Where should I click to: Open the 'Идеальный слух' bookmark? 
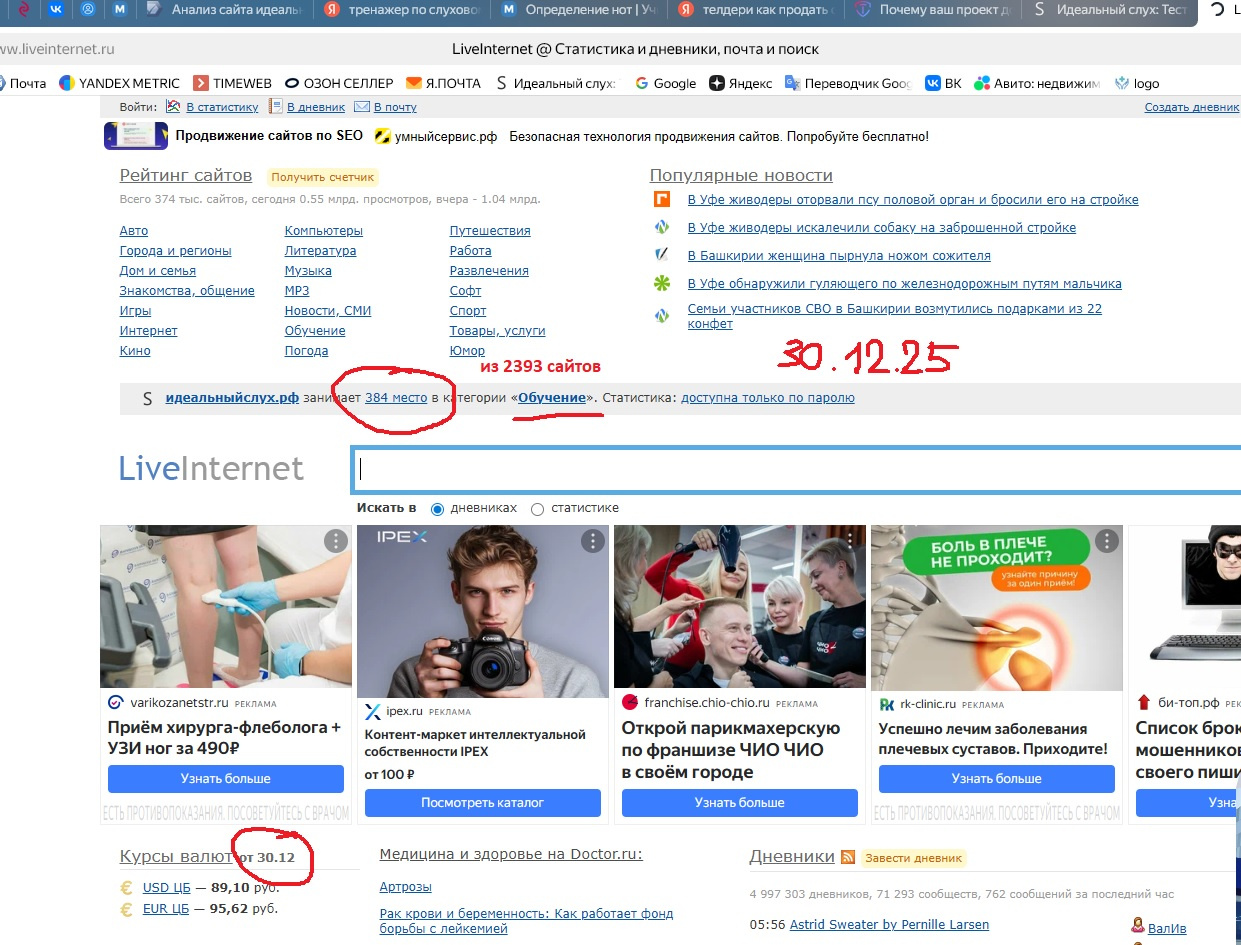[555, 83]
